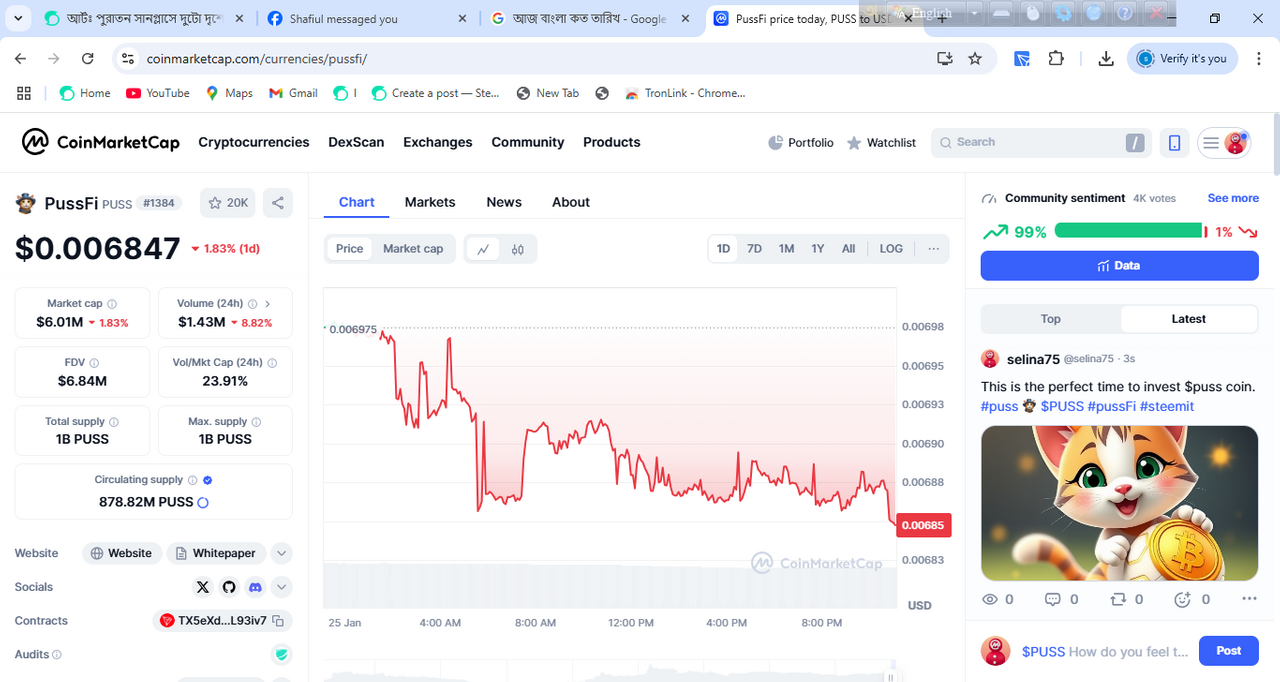
Task: Click the blue extension icon in Chrome toolbar
Action: (x=1022, y=59)
